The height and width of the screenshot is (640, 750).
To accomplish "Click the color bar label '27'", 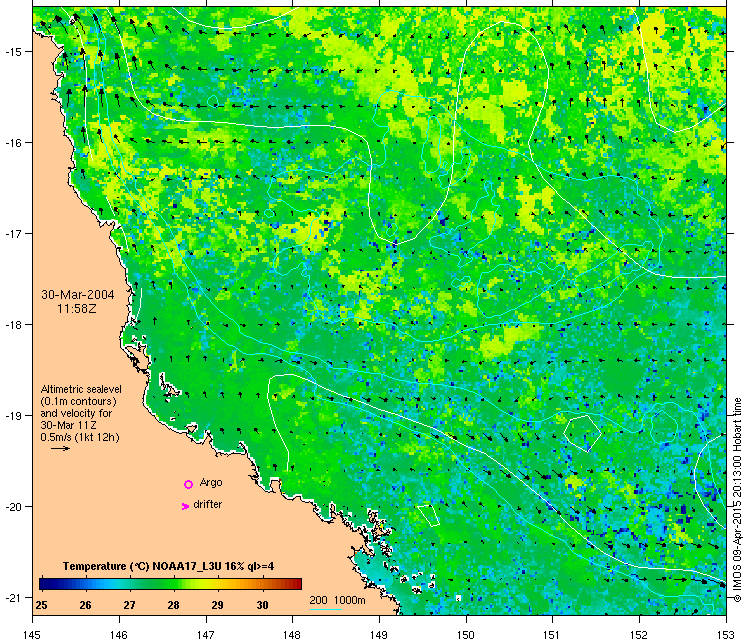I will [x=129, y=605].
